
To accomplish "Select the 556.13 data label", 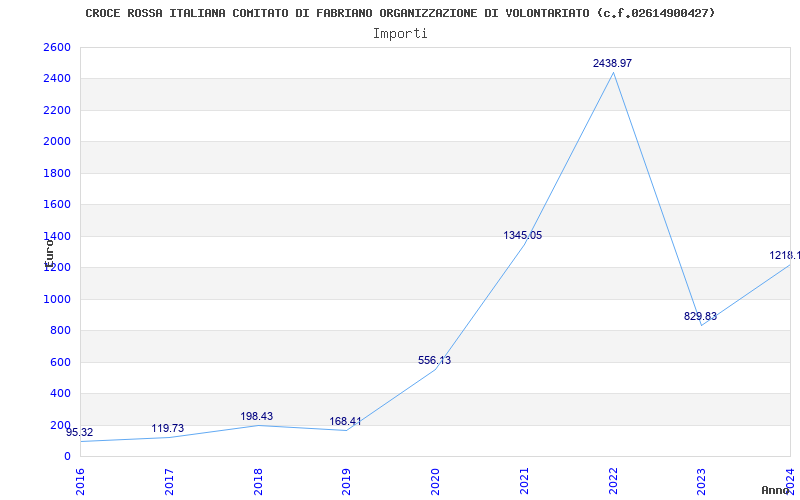I will [x=434, y=360].
